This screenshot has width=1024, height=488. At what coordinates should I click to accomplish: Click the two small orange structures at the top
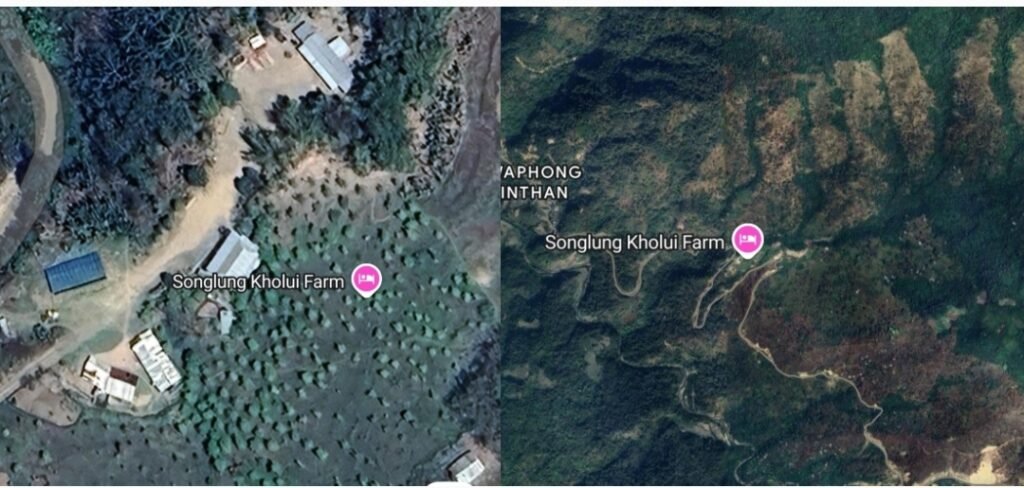click(255, 52)
